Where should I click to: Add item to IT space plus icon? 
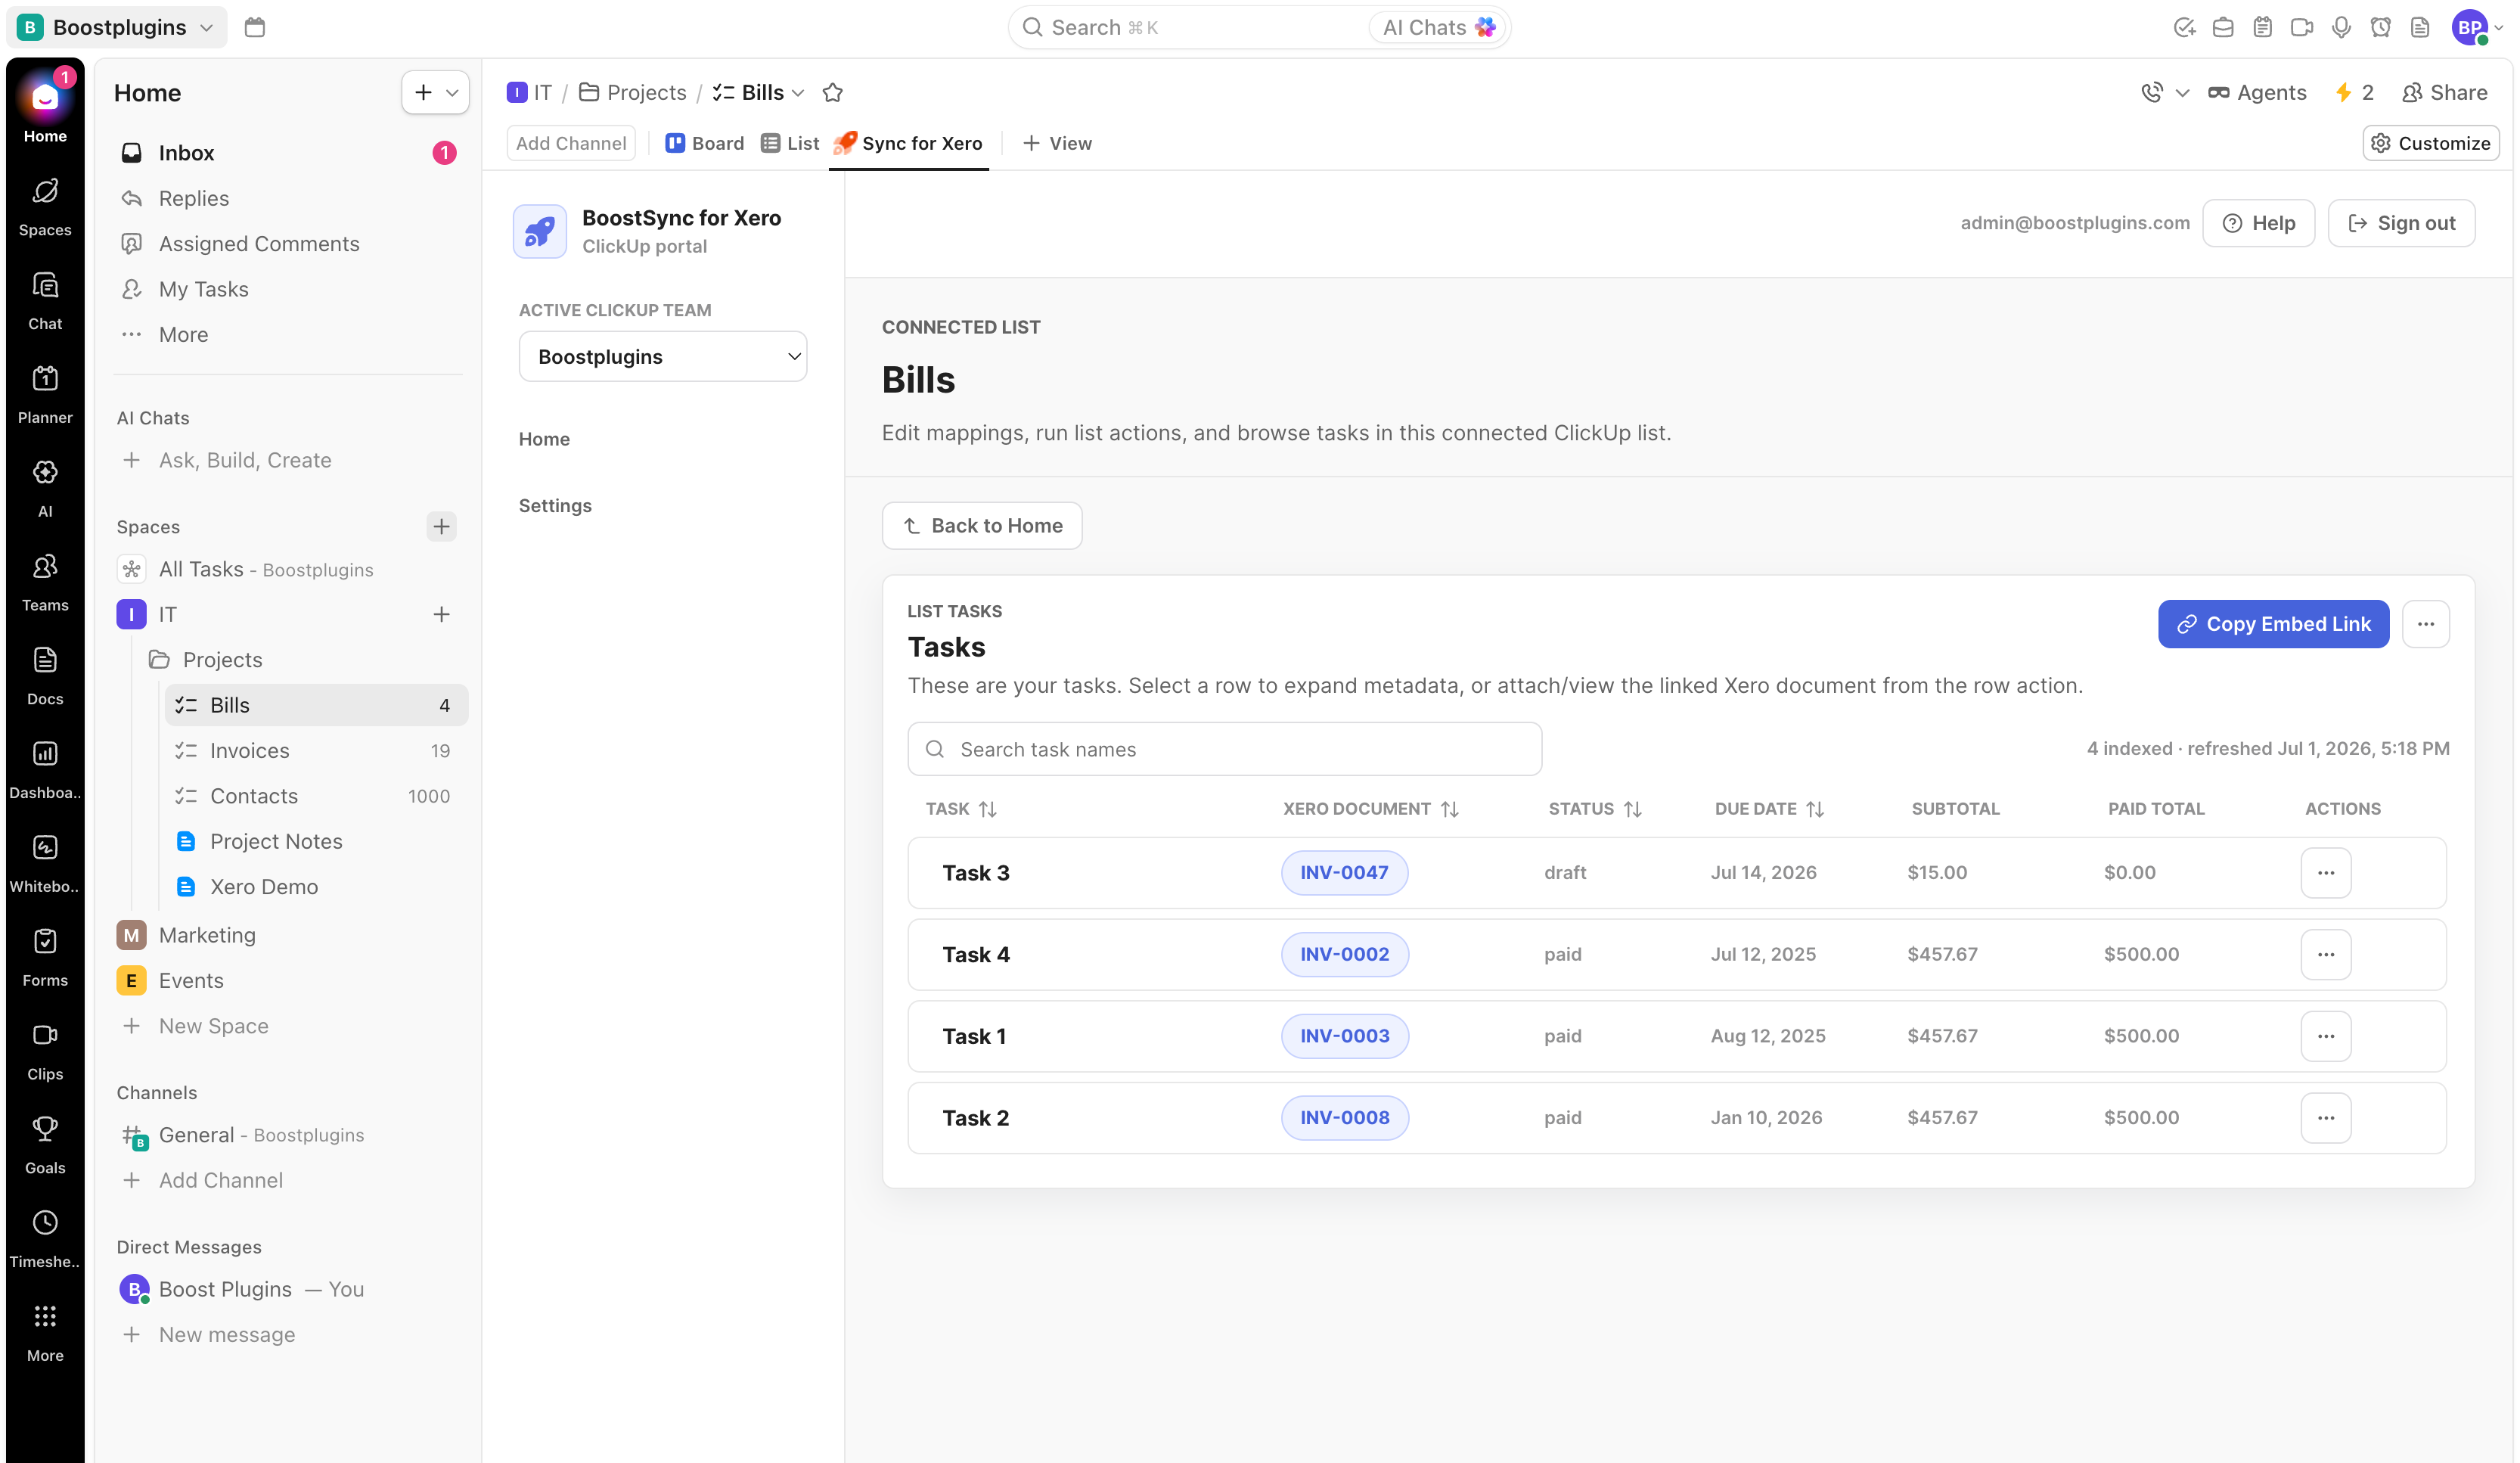click(x=441, y=614)
